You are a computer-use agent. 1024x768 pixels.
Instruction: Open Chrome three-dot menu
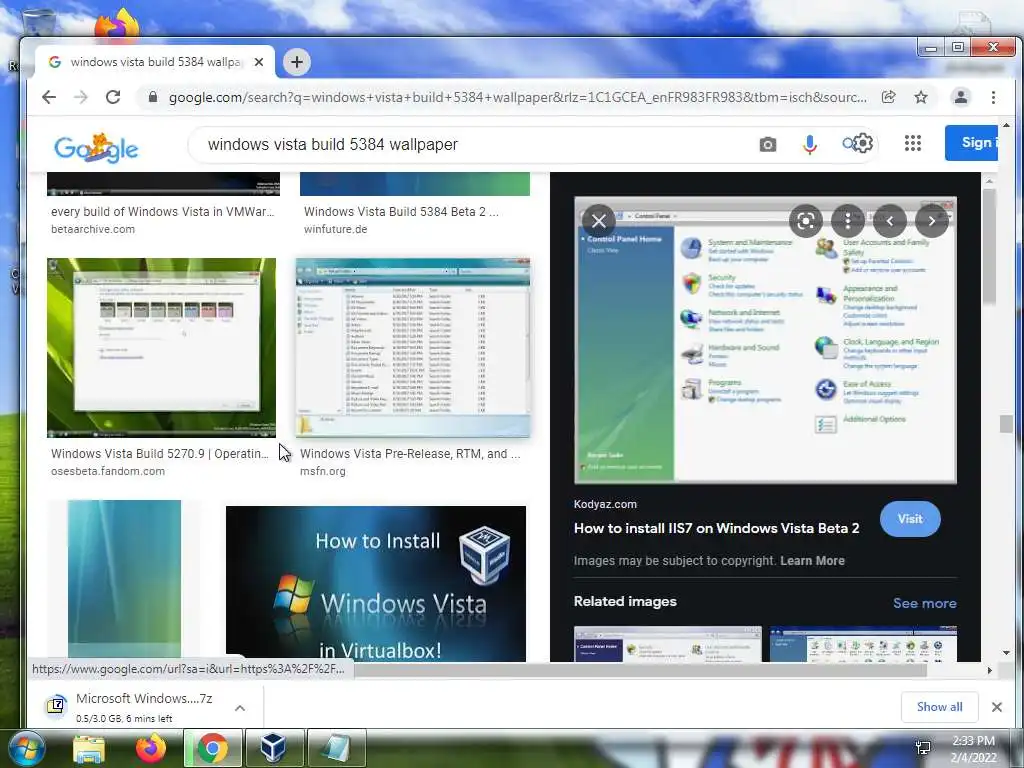[993, 97]
